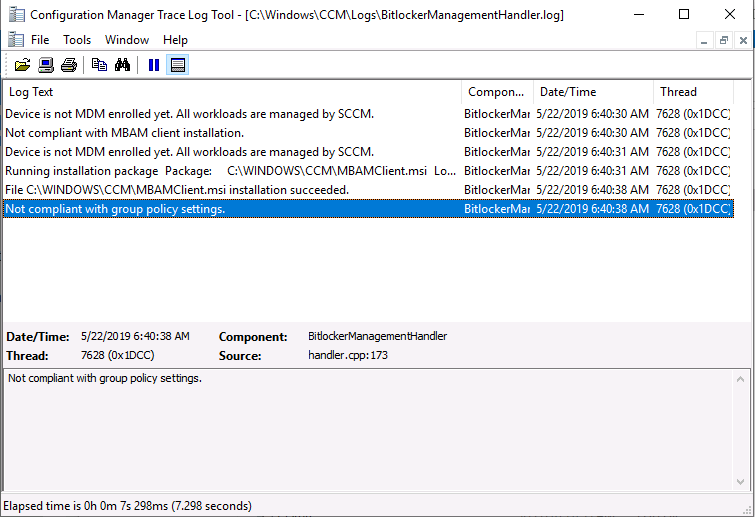Click the Thread value 7628 (0x1DCC) in details pane
This screenshot has width=755, height=517.
(x=117, y=355)
